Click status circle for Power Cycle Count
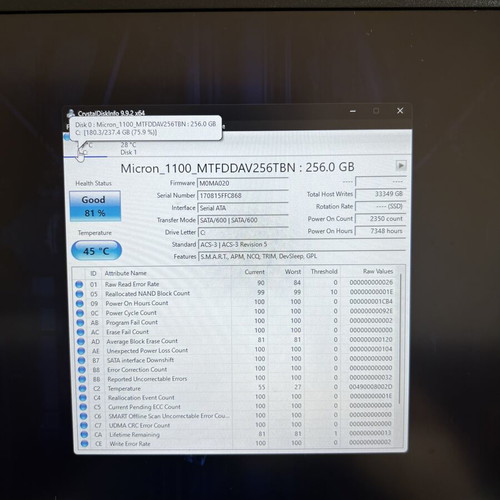 coord(80,313)
